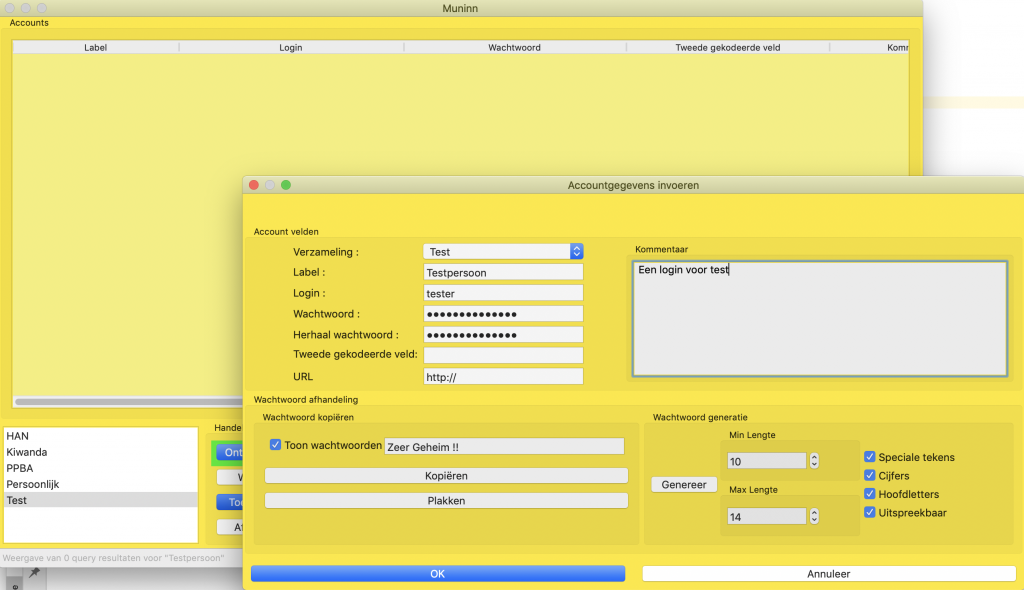Click the Max Lengte value field
The image size is (1024, 590).
tap(767, 517)
